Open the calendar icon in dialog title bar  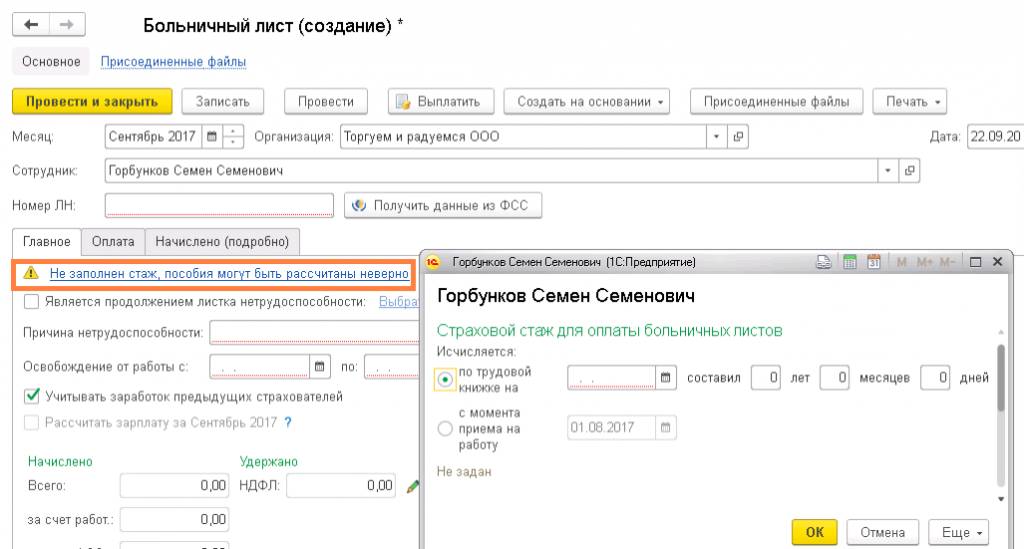coord(872,262)
